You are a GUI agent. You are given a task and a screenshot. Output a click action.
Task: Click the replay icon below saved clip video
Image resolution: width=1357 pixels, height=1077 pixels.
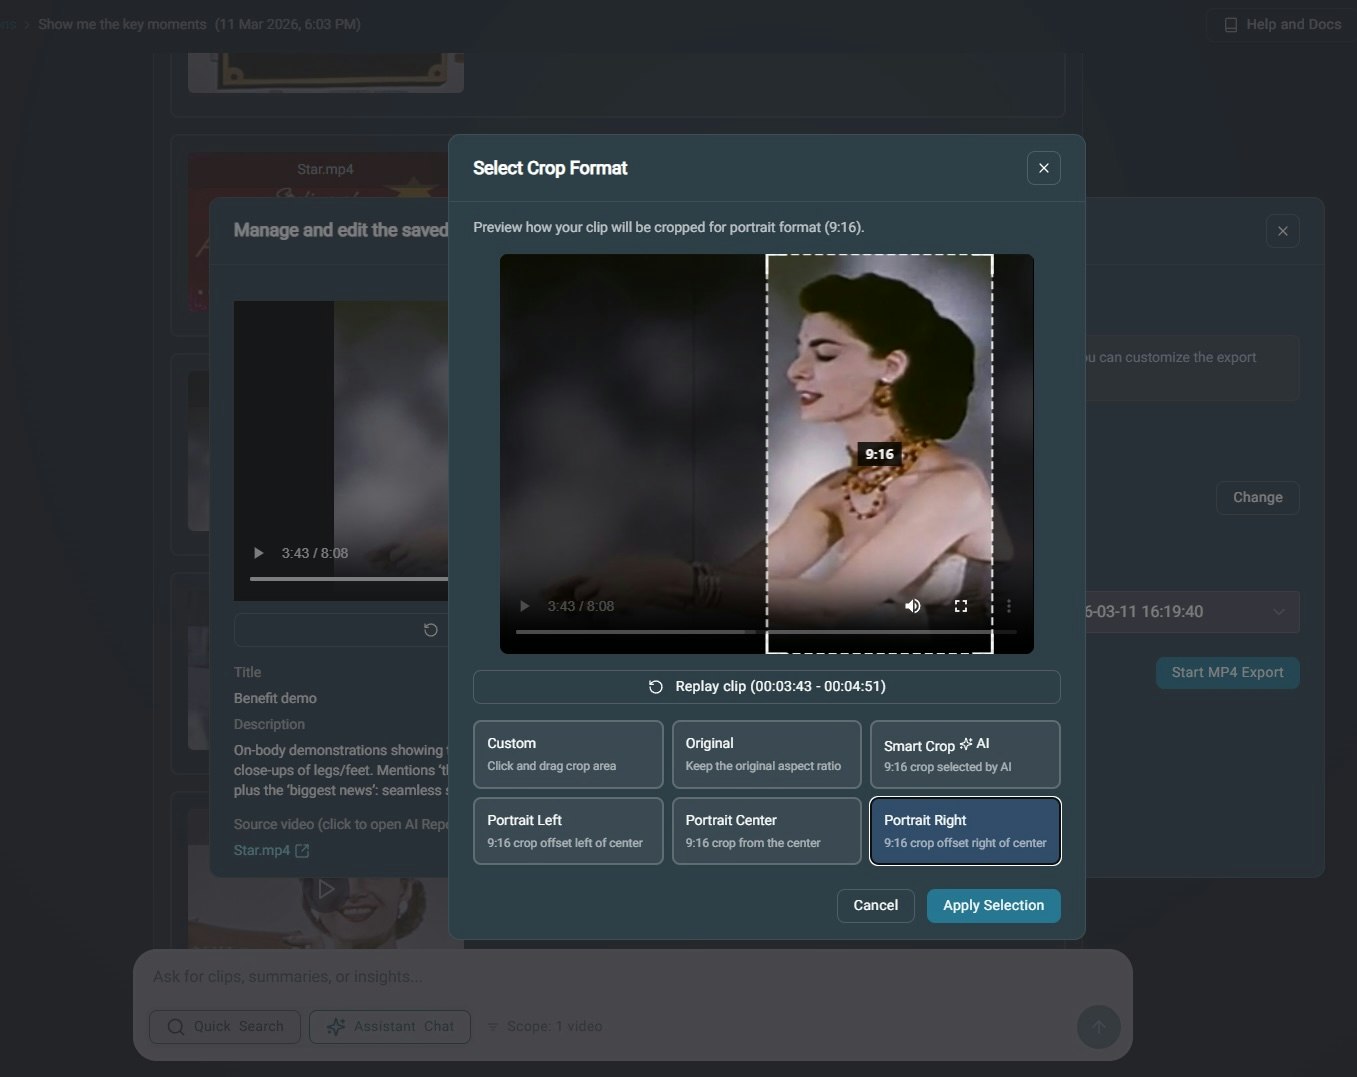tap(431, 630)
